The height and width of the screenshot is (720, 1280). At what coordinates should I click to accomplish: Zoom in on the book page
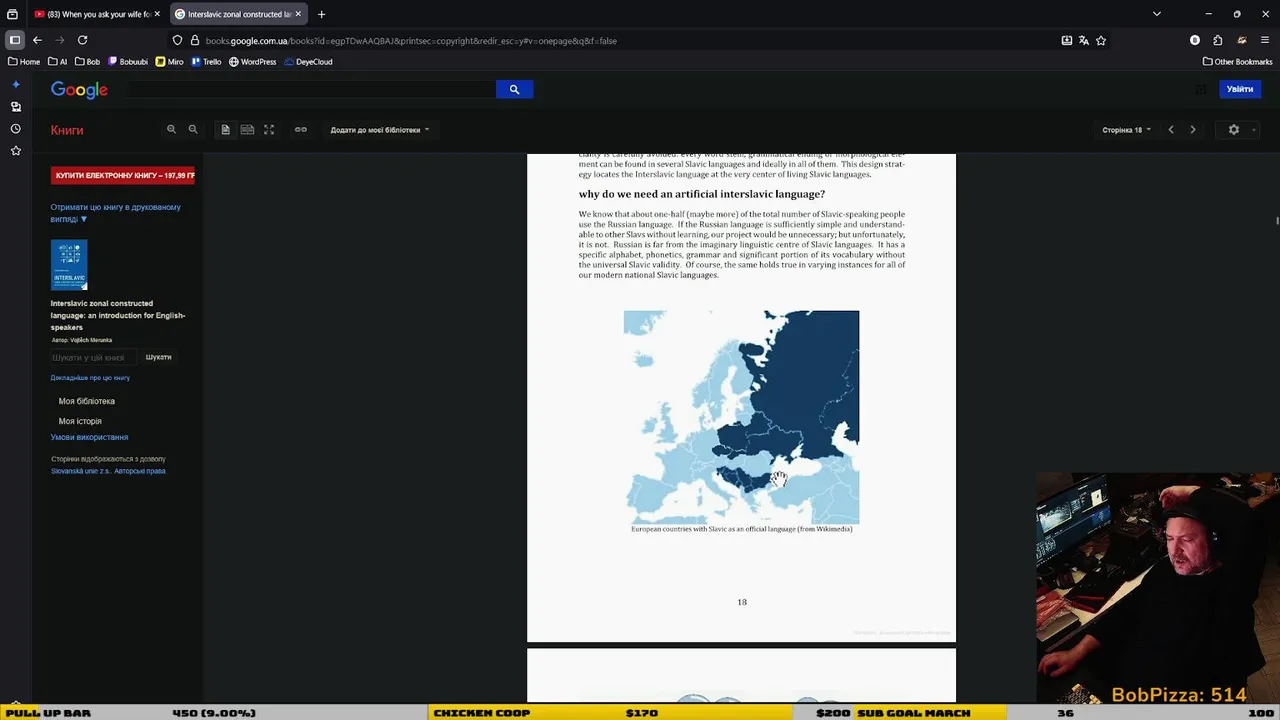[171, 129]
